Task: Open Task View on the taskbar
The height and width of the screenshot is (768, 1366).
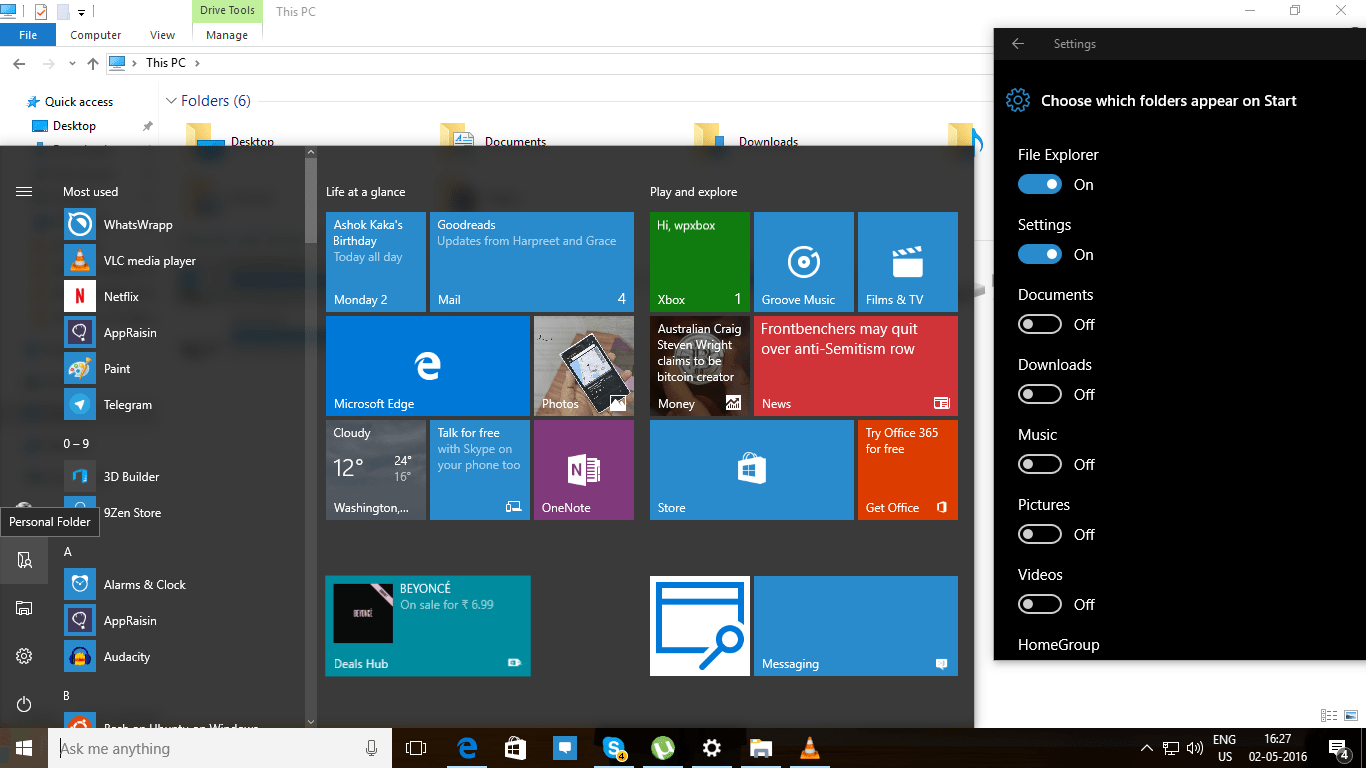Action: (x=416, y=748)
